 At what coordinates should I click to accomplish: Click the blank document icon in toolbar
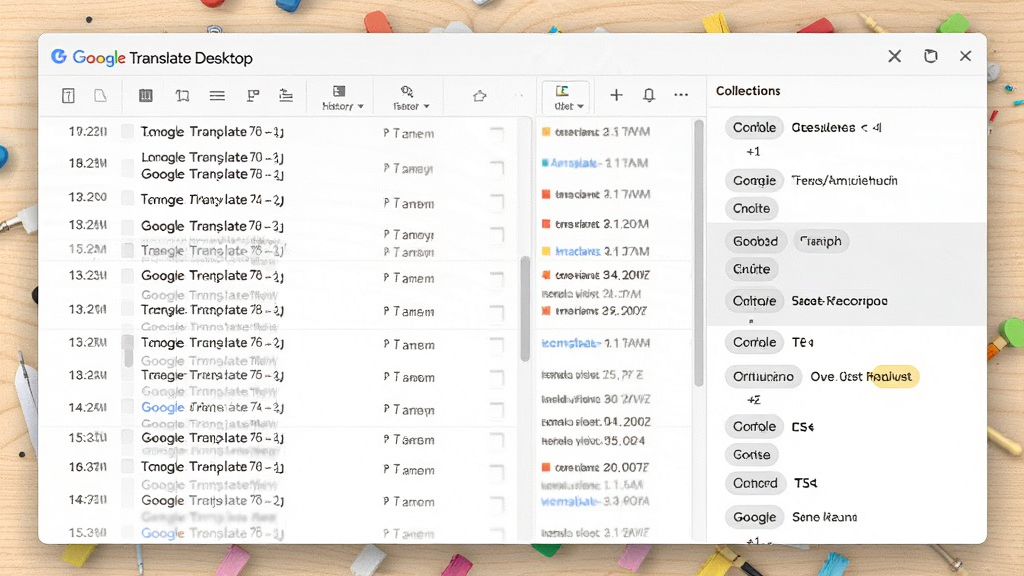click(x=100, y=96)
